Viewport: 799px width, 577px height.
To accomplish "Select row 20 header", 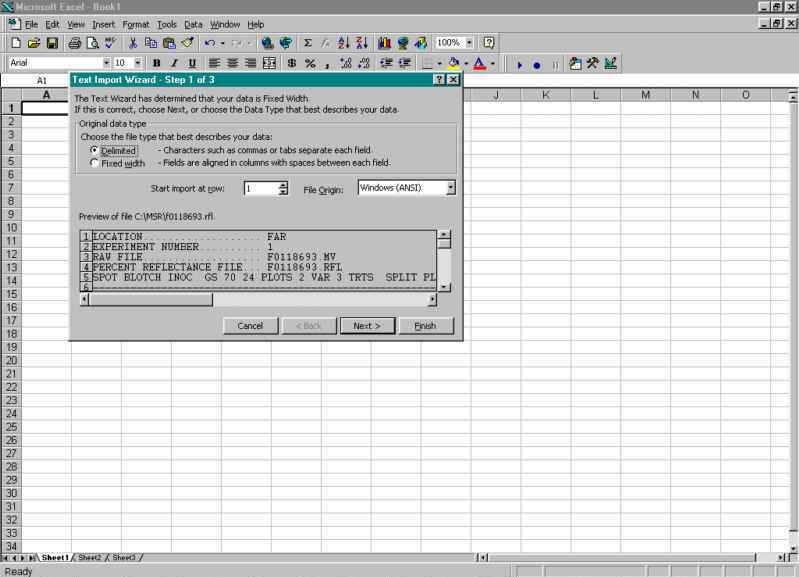I will pyautogui.click(x=11, y=360).
